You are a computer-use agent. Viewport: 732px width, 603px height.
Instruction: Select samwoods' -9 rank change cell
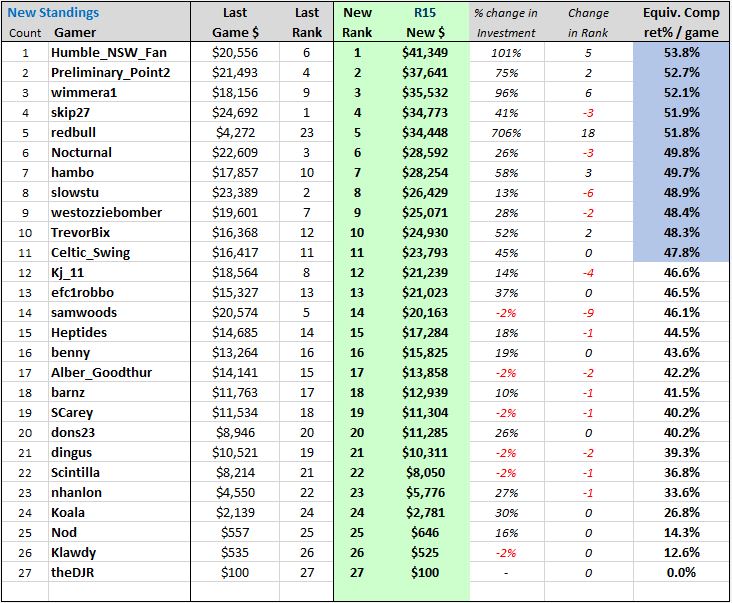[x=588, y=313]
